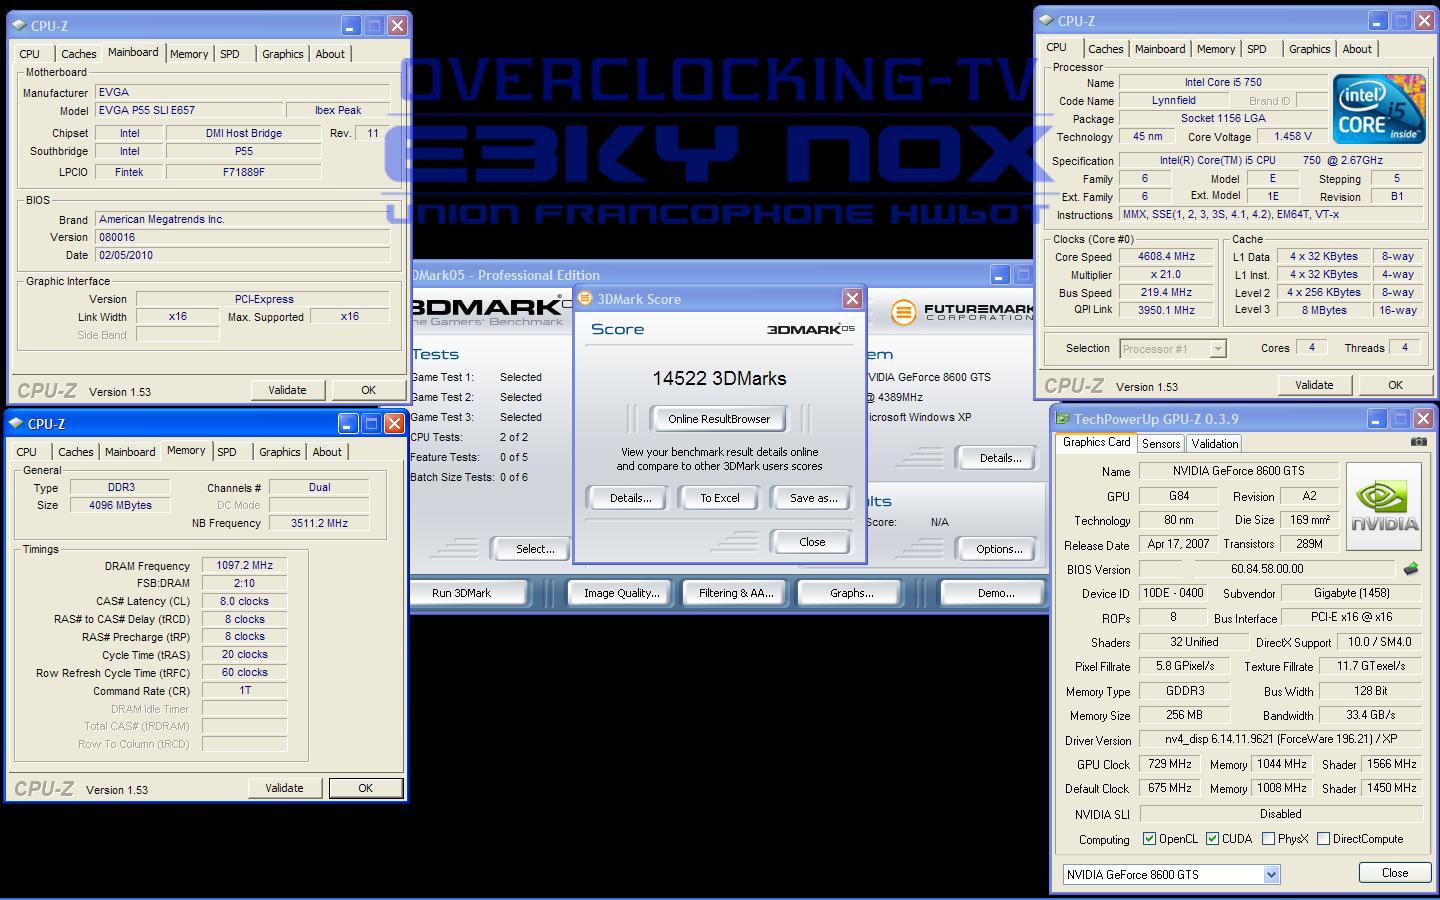The height and width of the screenshot is (900, 1440).
Task: Toggle the OpenCL checkbox
Action: [1149, 839]
